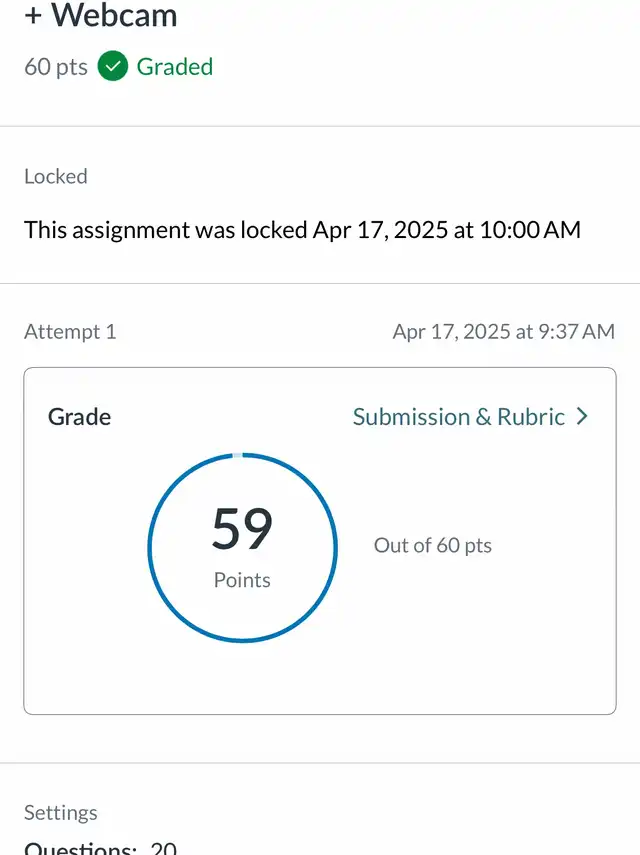This screenshot has width=640, height=855.
Task: Tap the Graded status text
Action: pyautogui.click(x=175, y=67)
